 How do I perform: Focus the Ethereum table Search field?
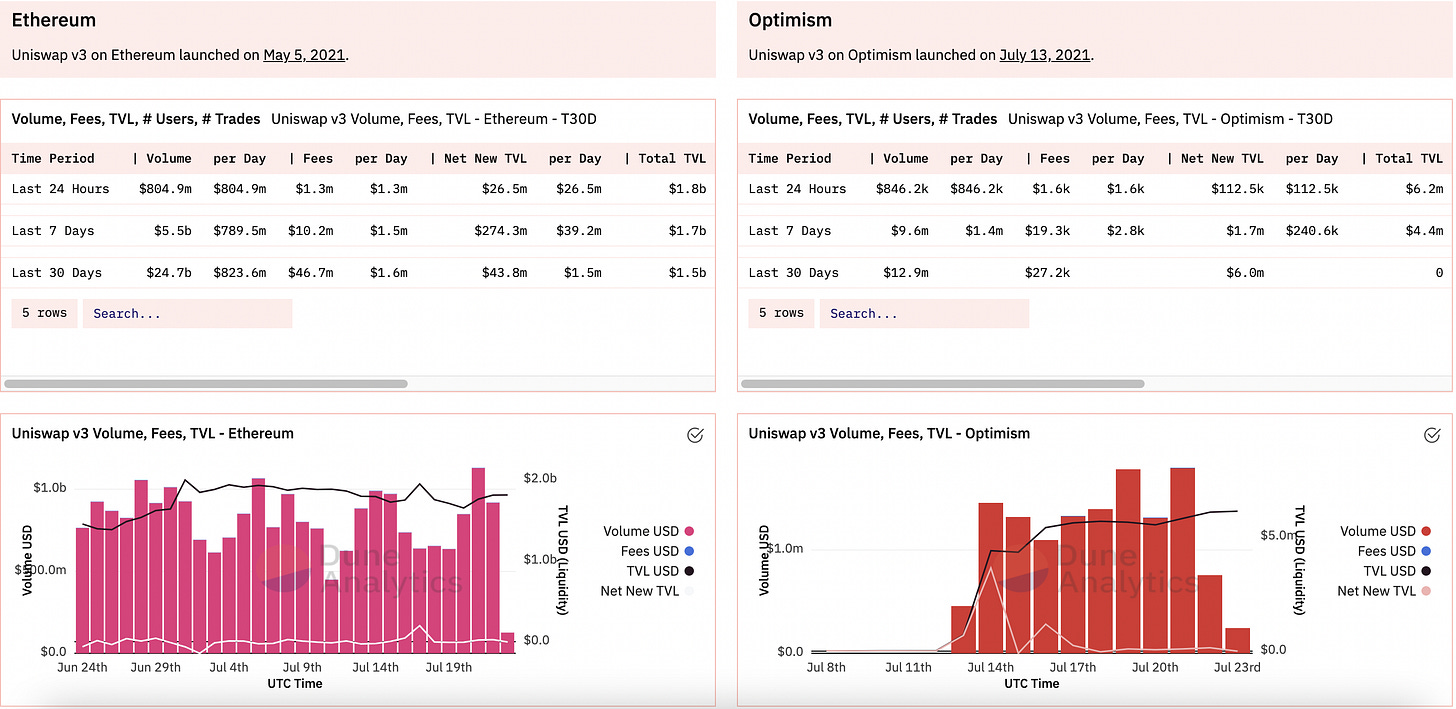tap(188, 313)
